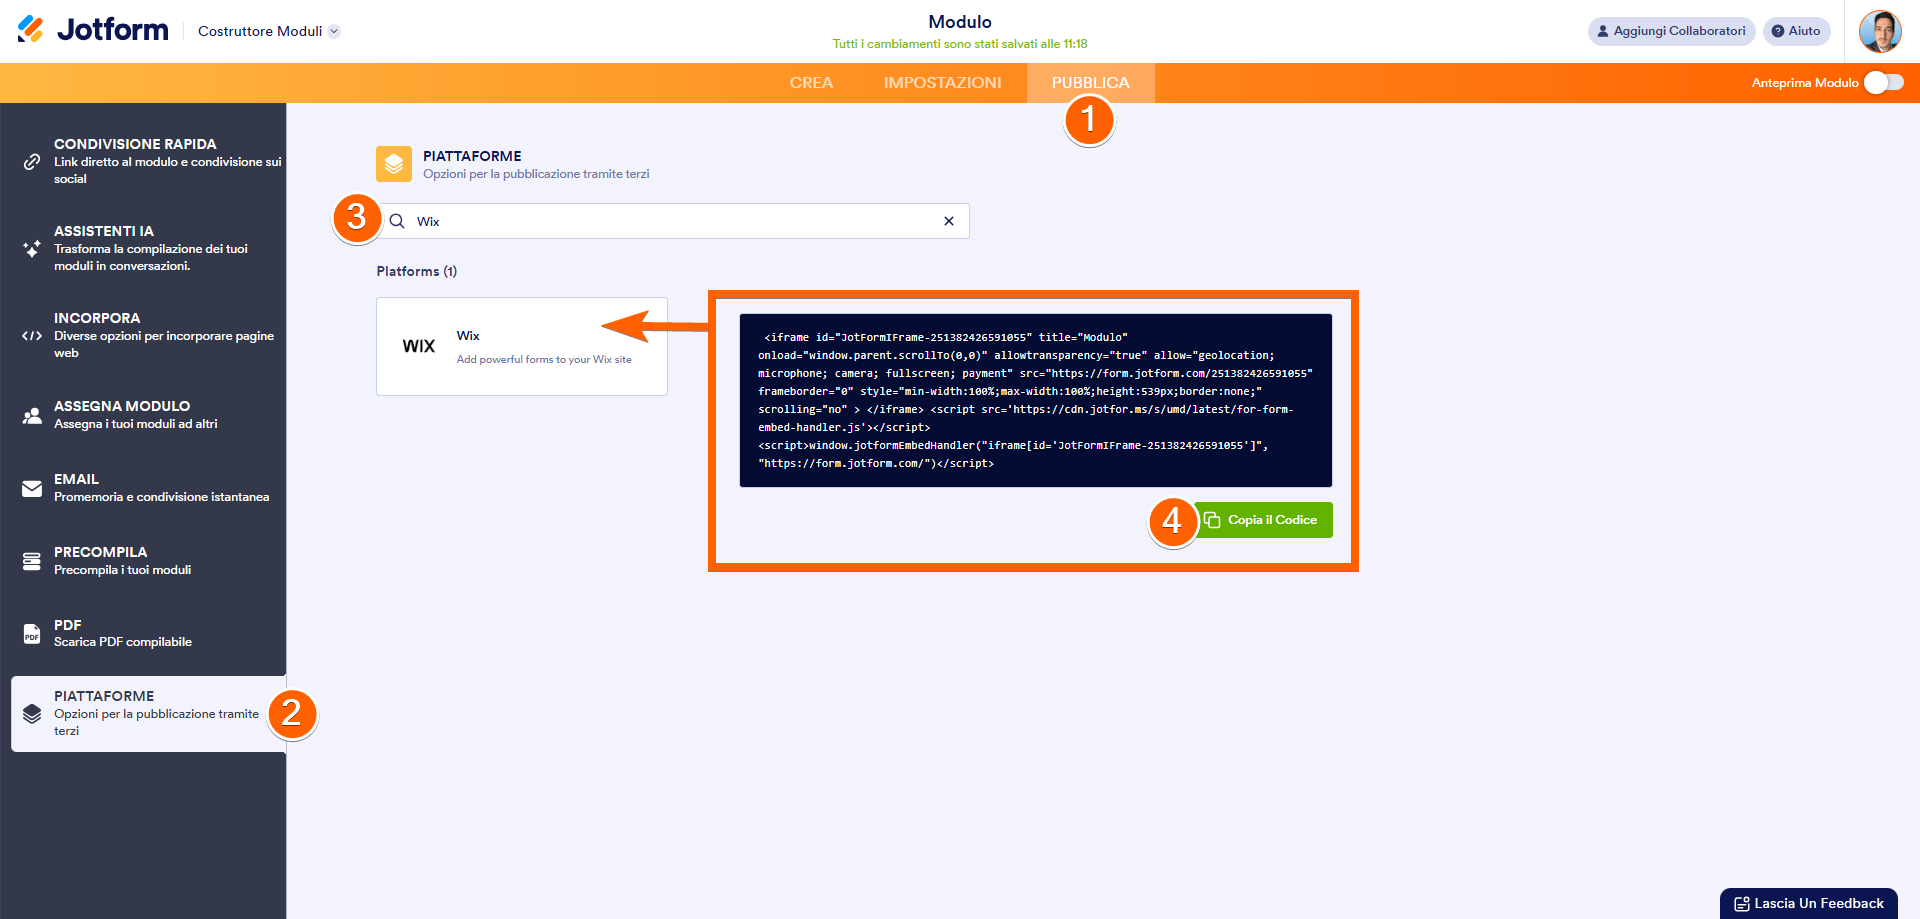Image resolution: width=1920 pixels, height=919 pixels.
Task: Toggle the Anteprima Modulo switch
Action: click(1883, 83)
